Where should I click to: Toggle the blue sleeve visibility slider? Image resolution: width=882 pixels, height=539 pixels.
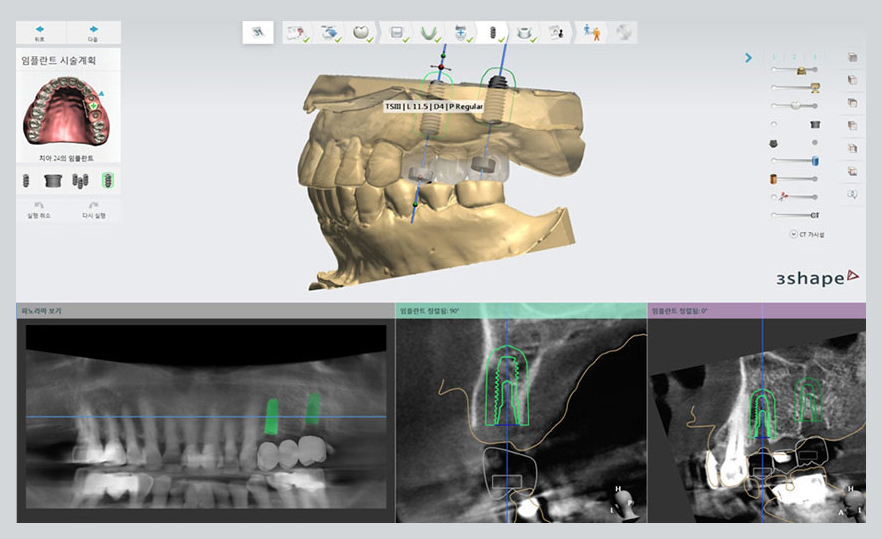(814, 160)
